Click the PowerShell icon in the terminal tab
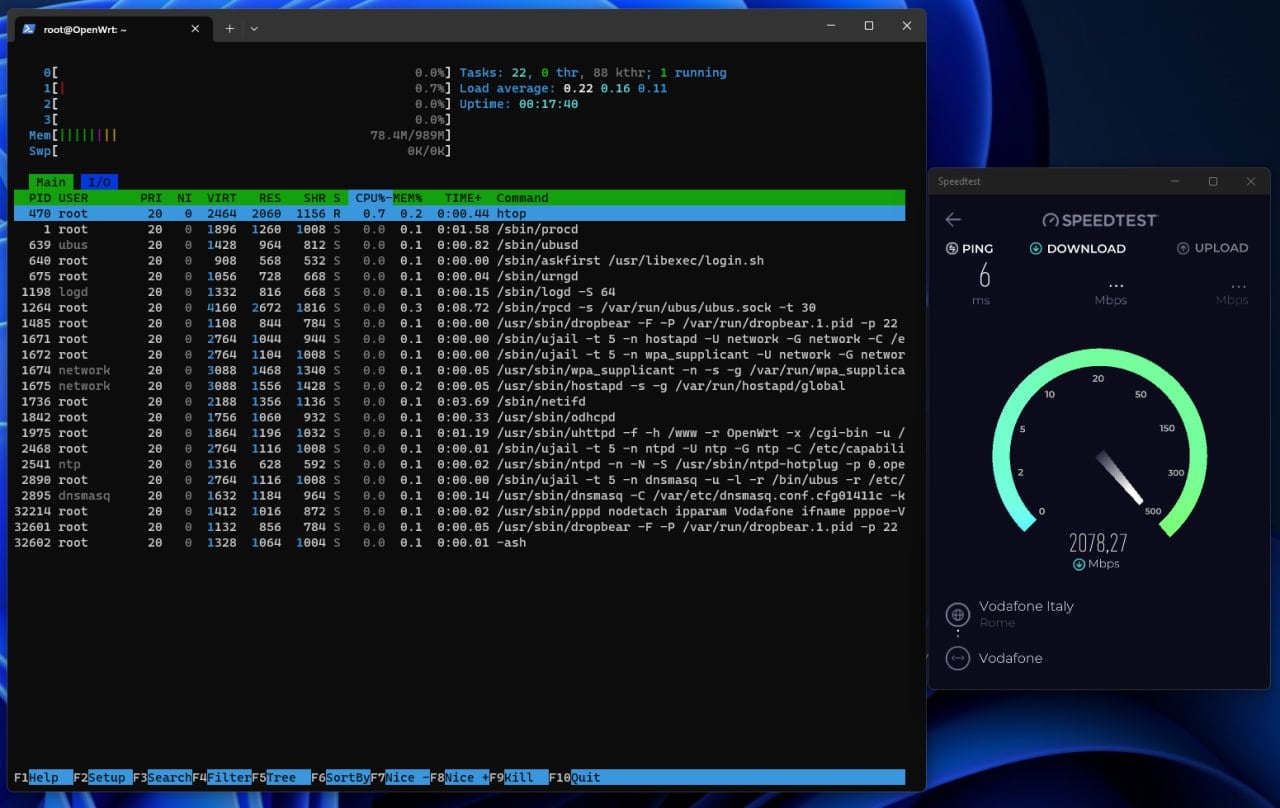 (x=30, y=29)
